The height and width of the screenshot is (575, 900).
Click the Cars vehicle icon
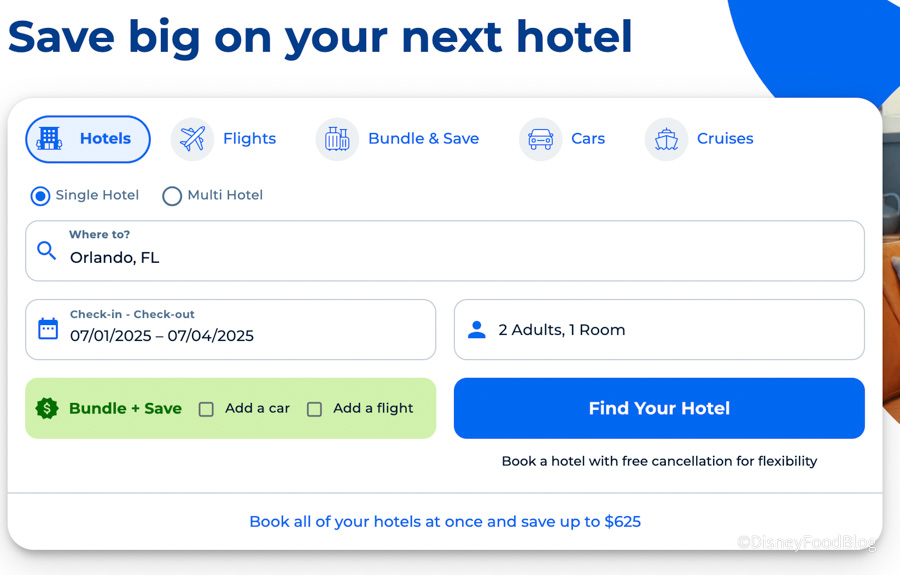pos(540,139)
